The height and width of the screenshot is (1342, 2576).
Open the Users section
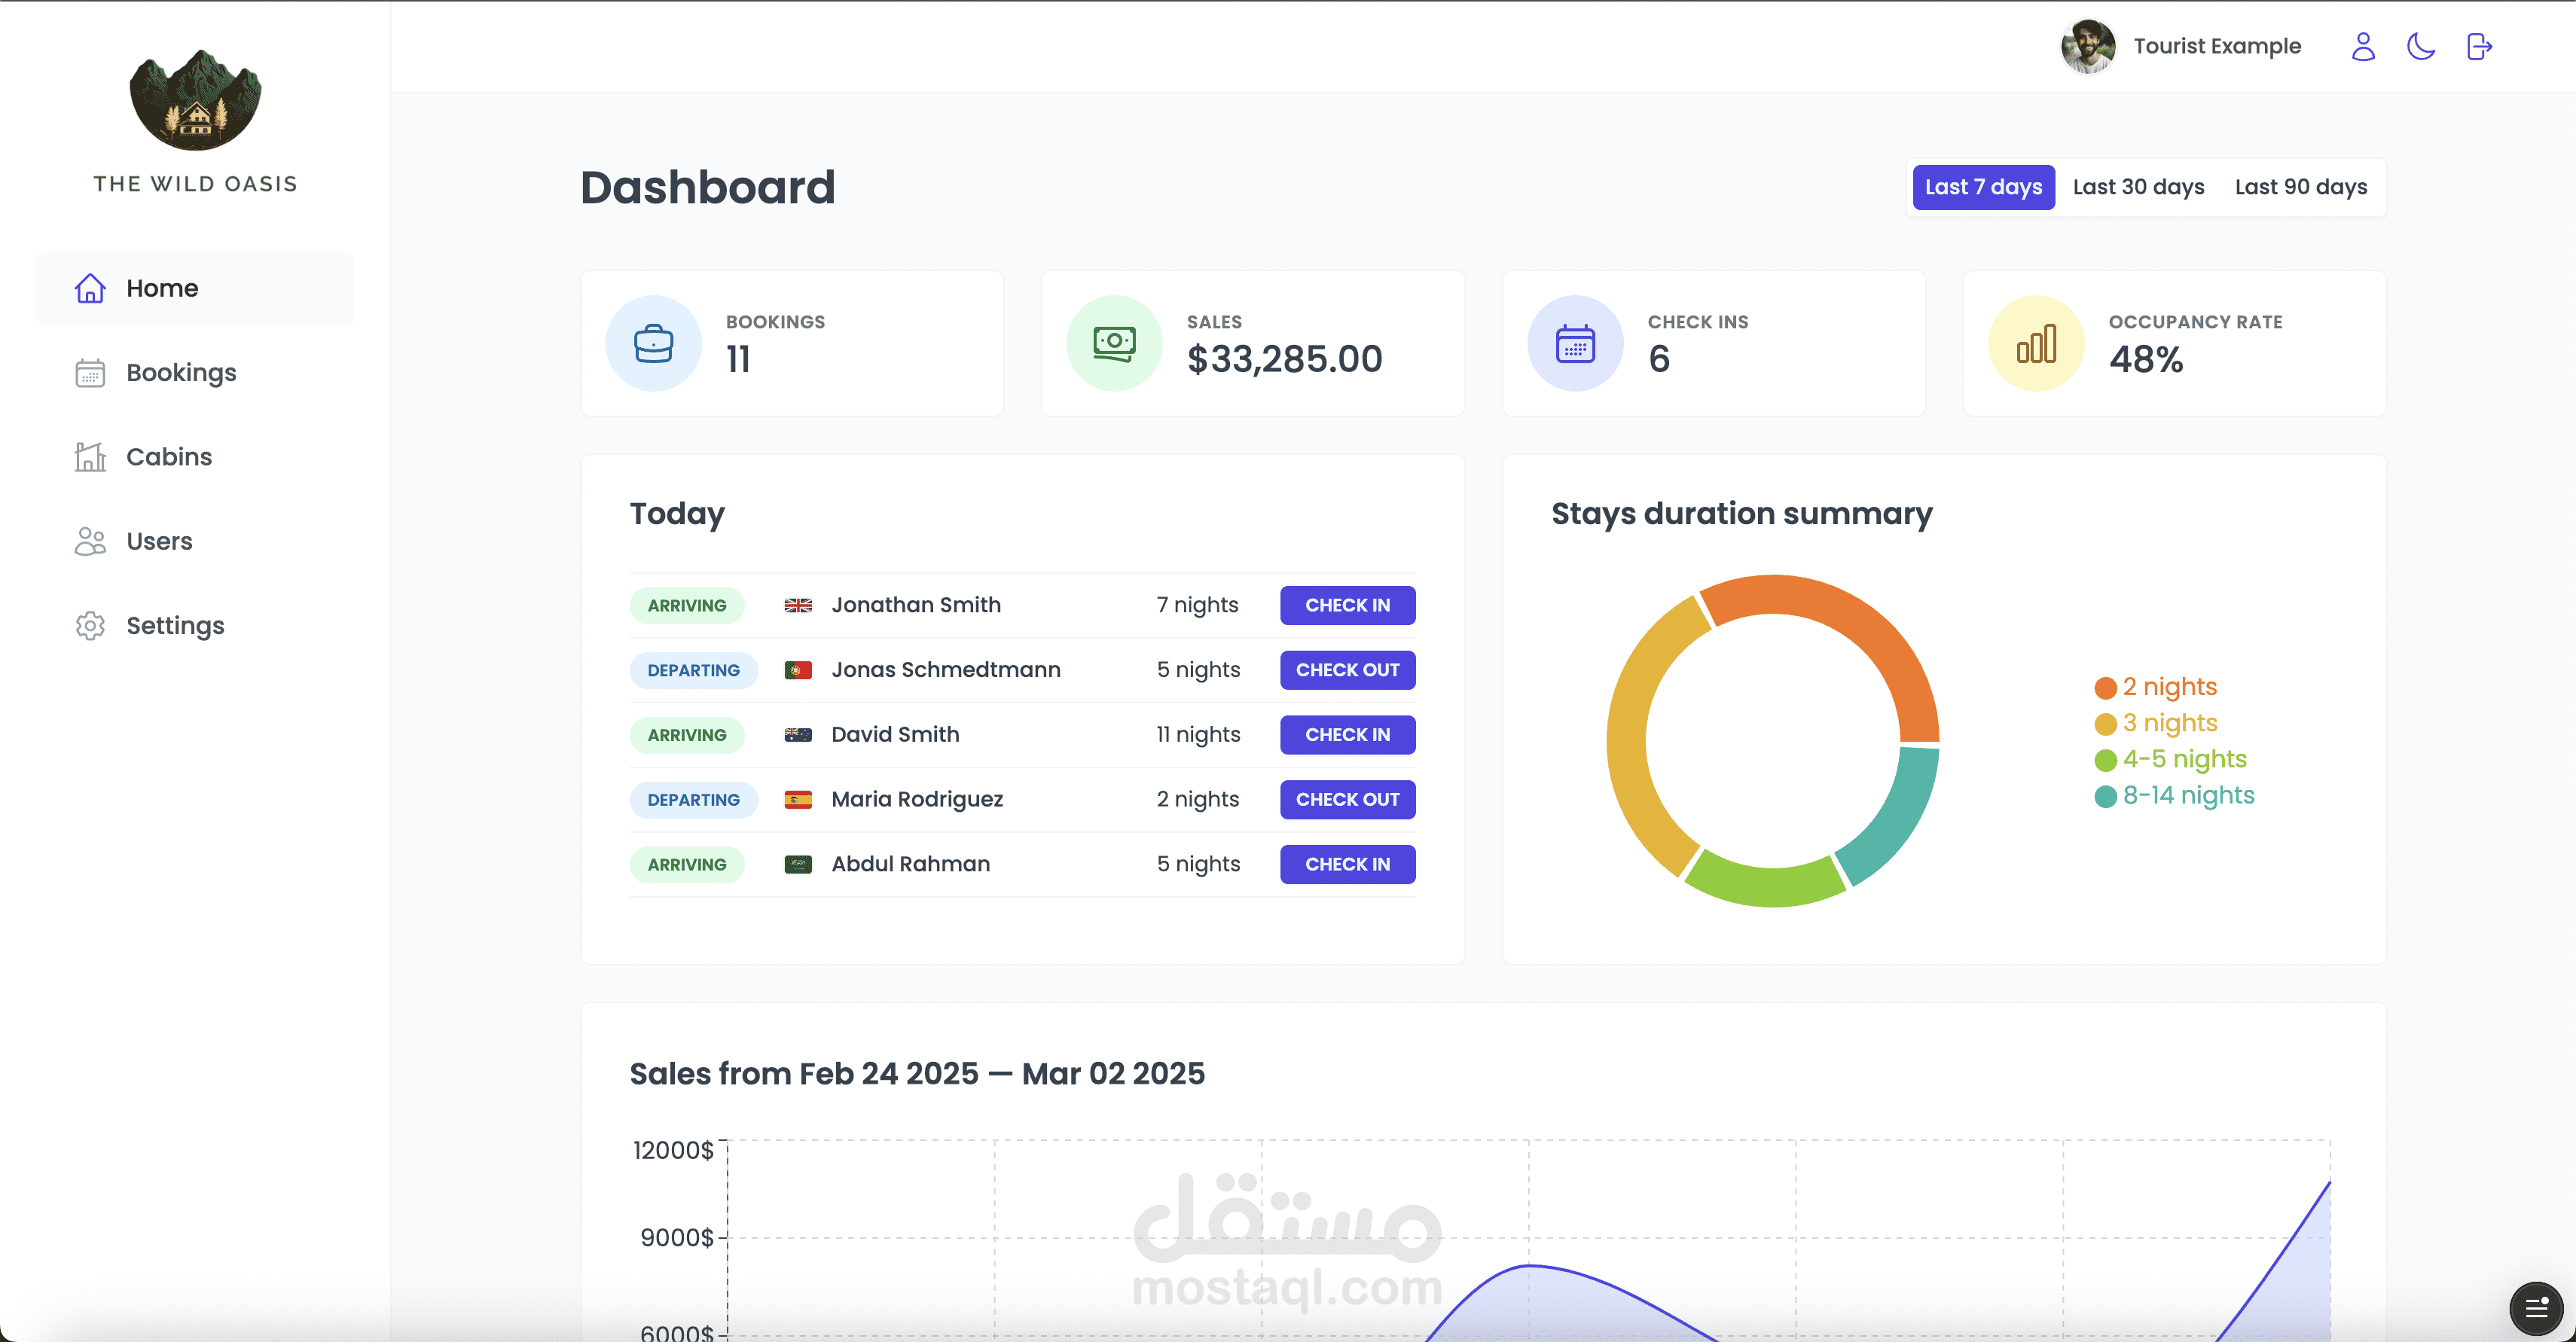pyautogui.click(x=195, y=541)
